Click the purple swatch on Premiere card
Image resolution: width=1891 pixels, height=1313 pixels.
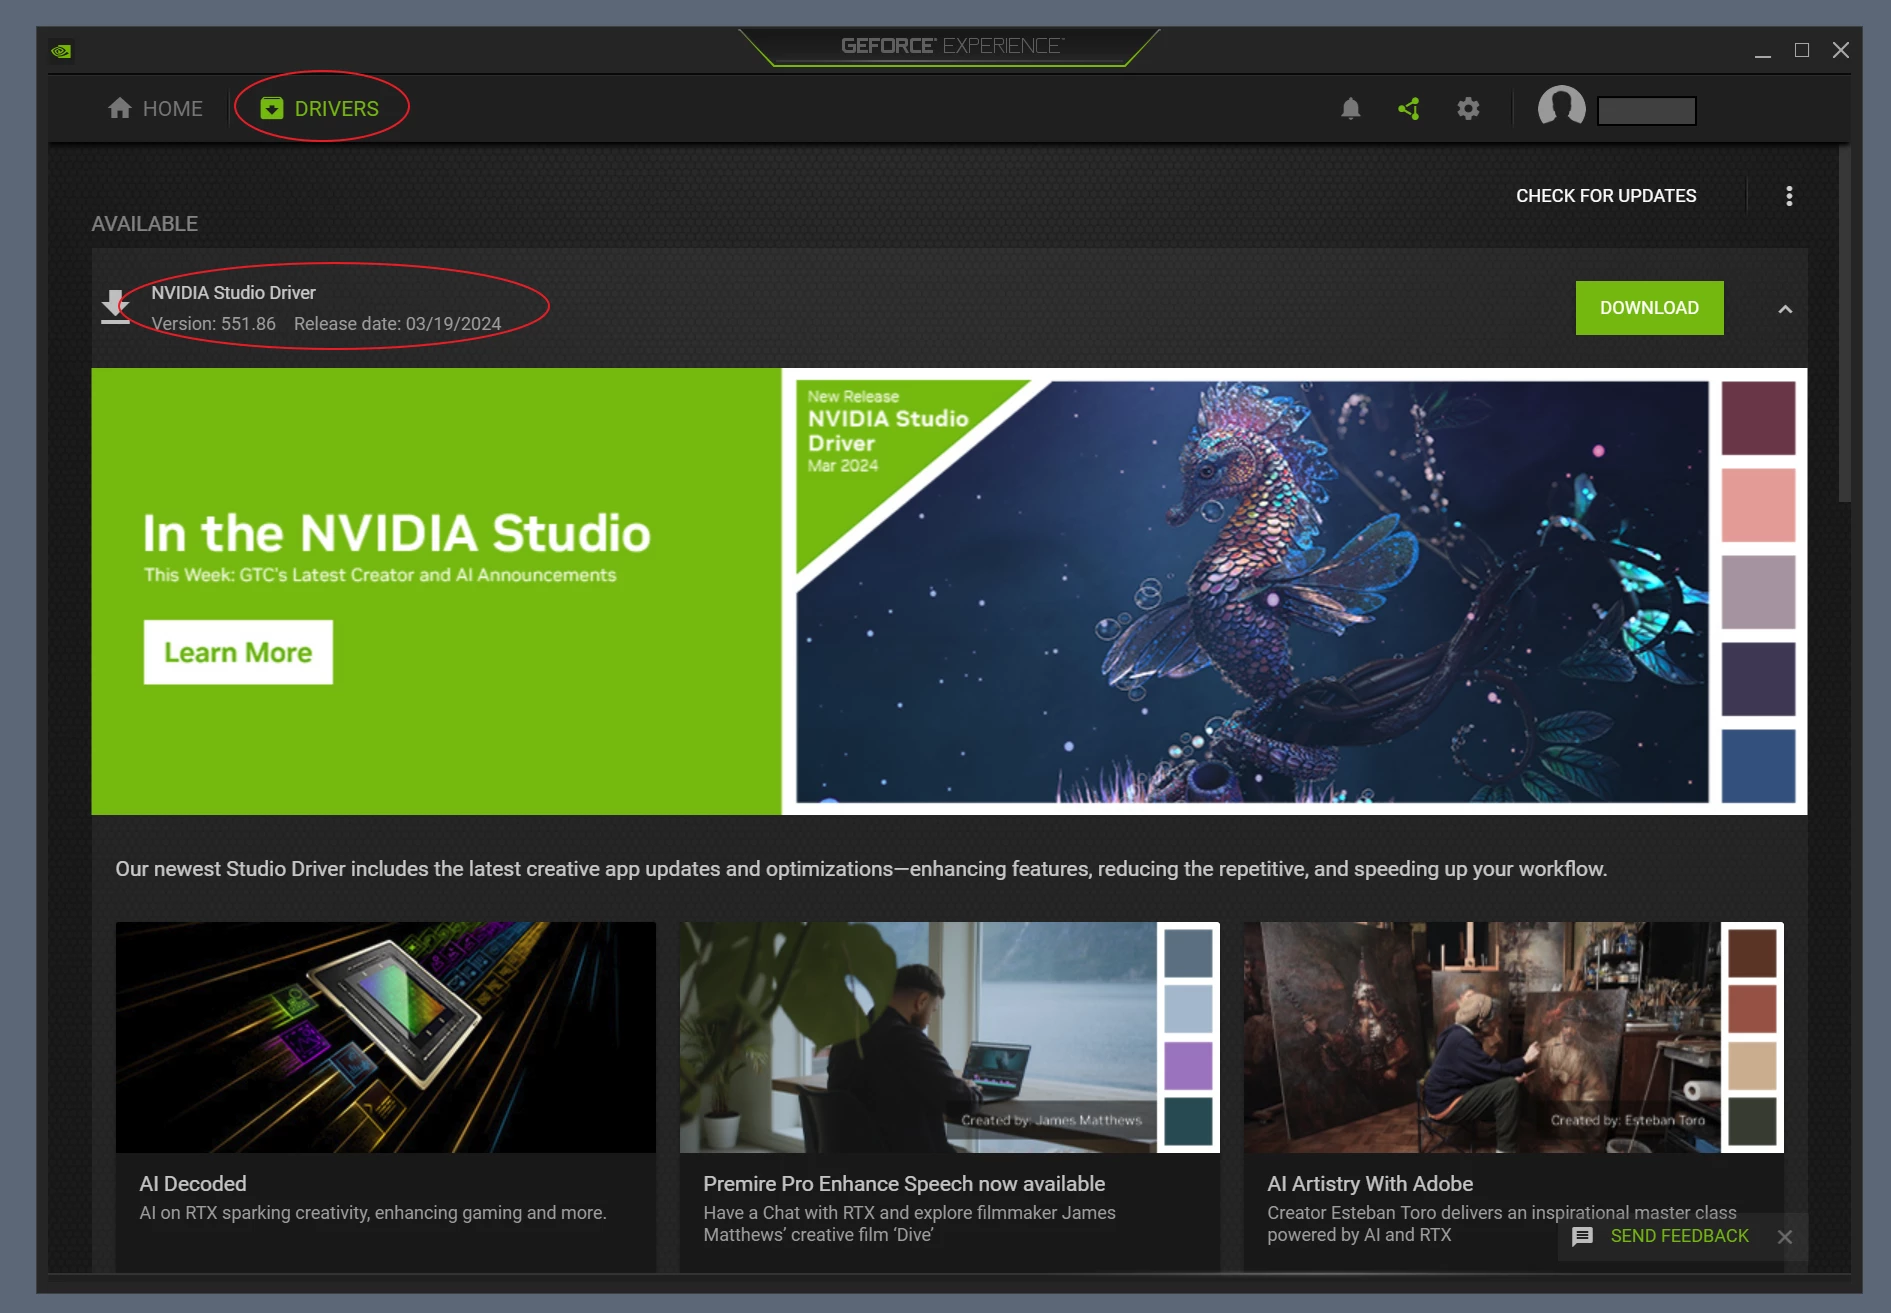point(1188,1065)
